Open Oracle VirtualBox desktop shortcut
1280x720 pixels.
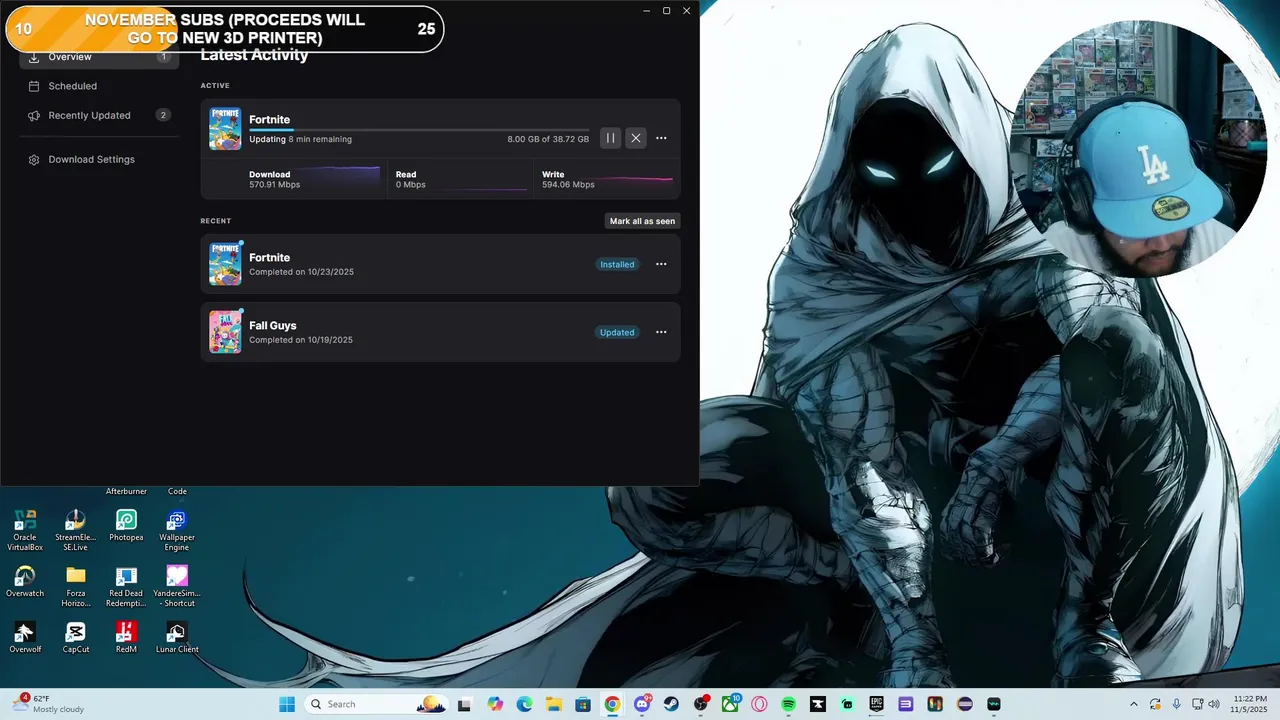[x=25, y=530]
